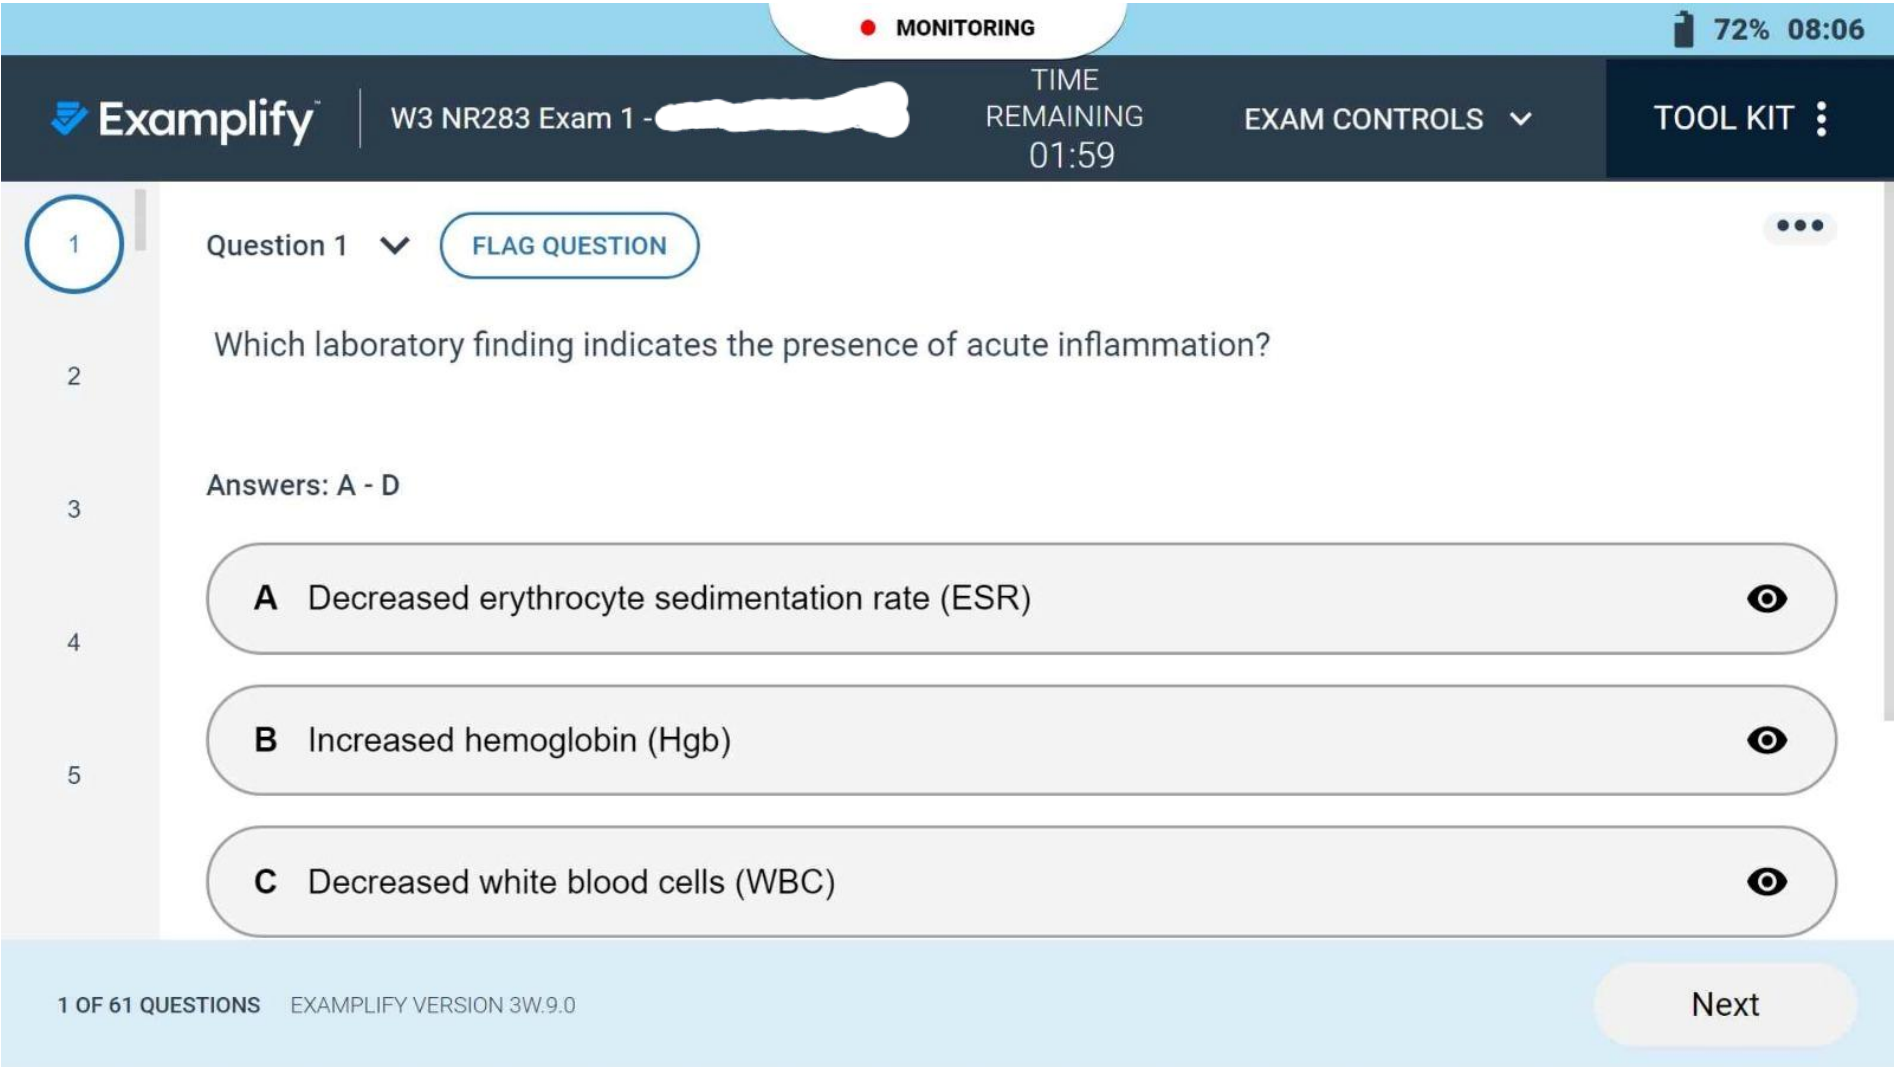Flag Question 1 for review
Viewport: 1894px width, 1069px height.
click(x=568, y=244)
